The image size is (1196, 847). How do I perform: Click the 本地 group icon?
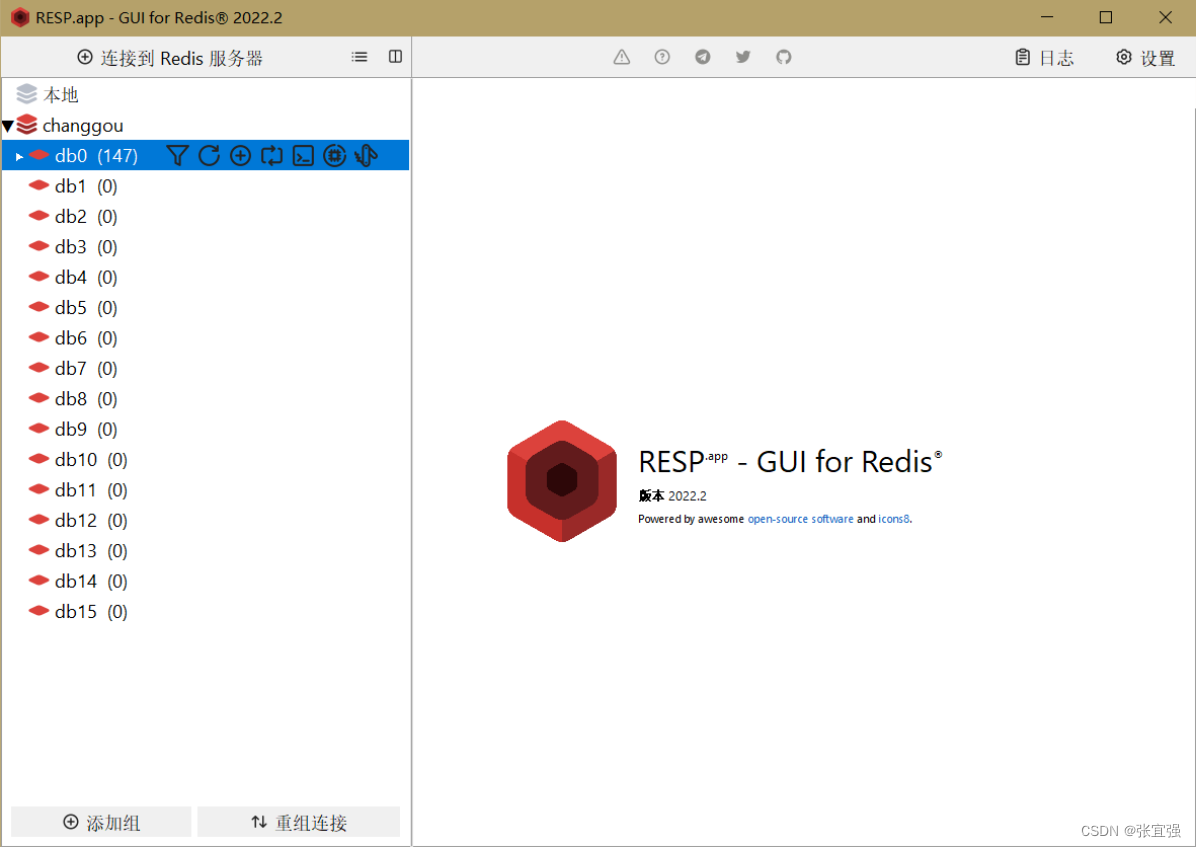[27, 94]
